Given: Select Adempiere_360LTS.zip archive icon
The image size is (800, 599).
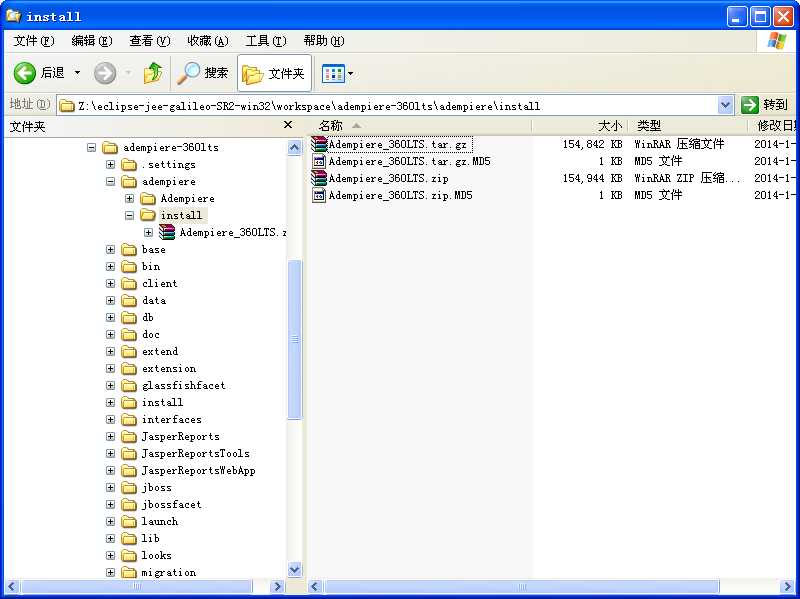Looking at the screenshot, I should (319, 178).
